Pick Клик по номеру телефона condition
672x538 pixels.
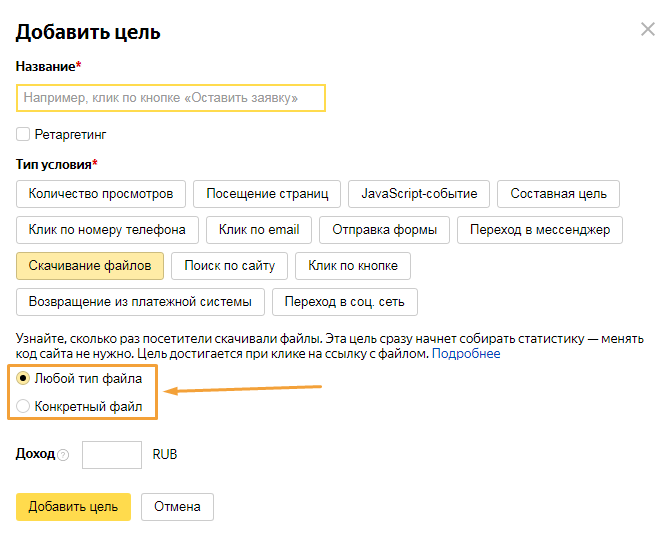point(107,230)
